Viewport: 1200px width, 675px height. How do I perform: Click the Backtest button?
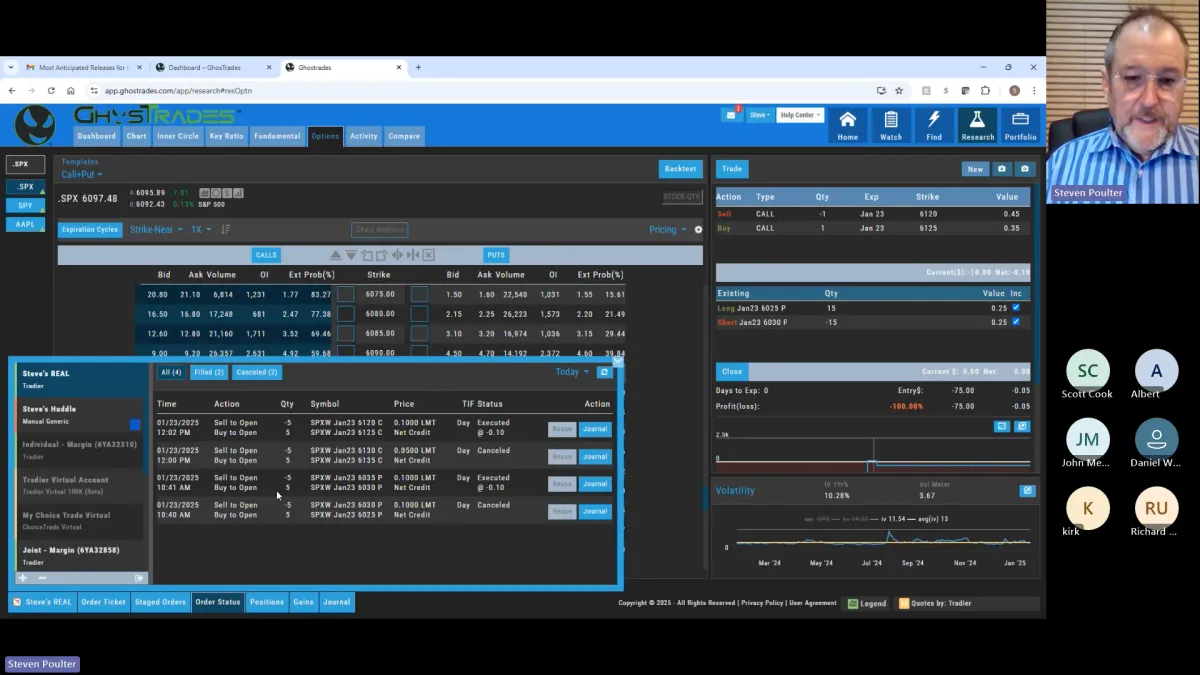(680, 169)
